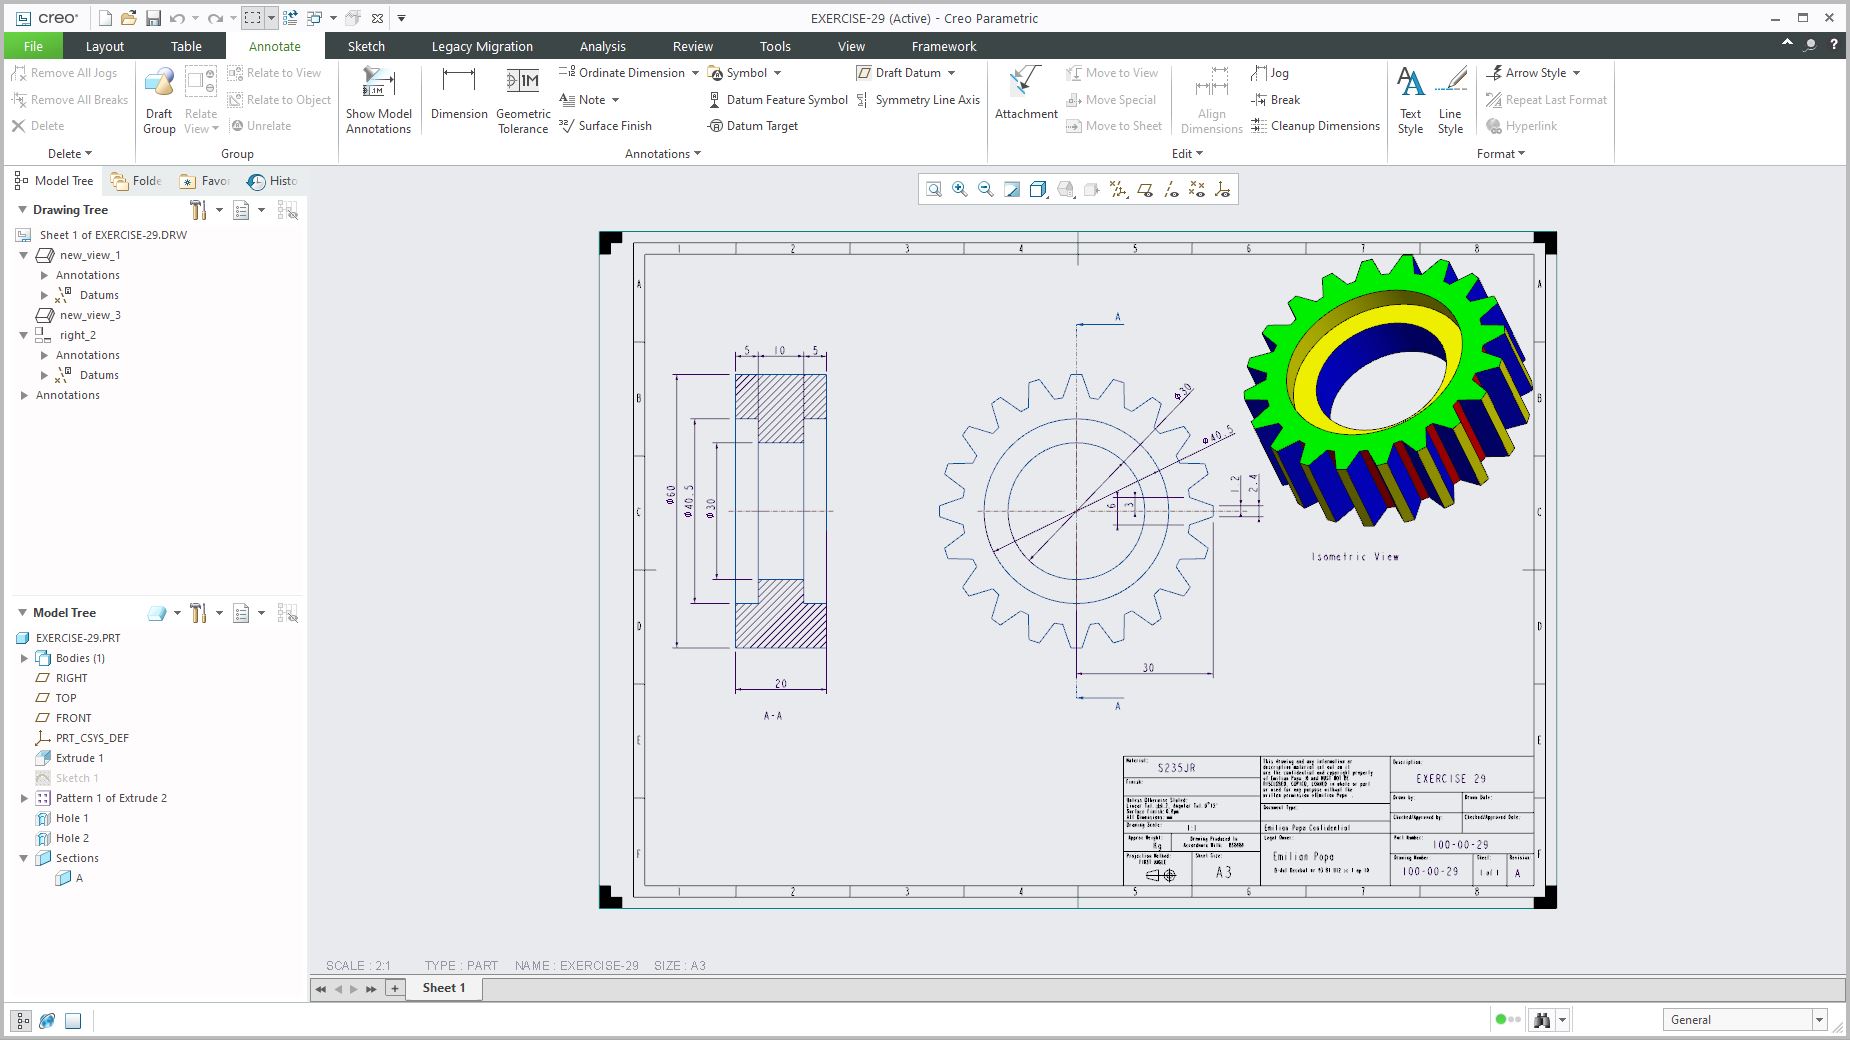
Task: Click the Regenerate icon in the quick access toolbar
Action: 290,18
